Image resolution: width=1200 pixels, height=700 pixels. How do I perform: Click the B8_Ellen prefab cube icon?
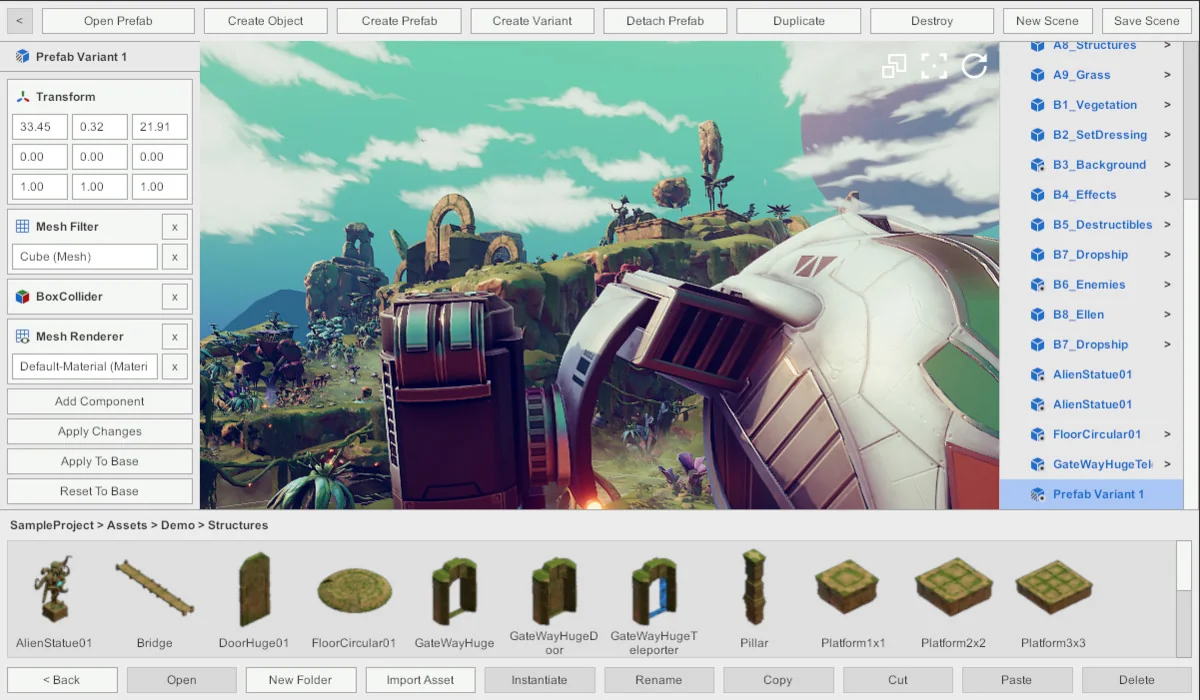click(x=1040, y=314)
